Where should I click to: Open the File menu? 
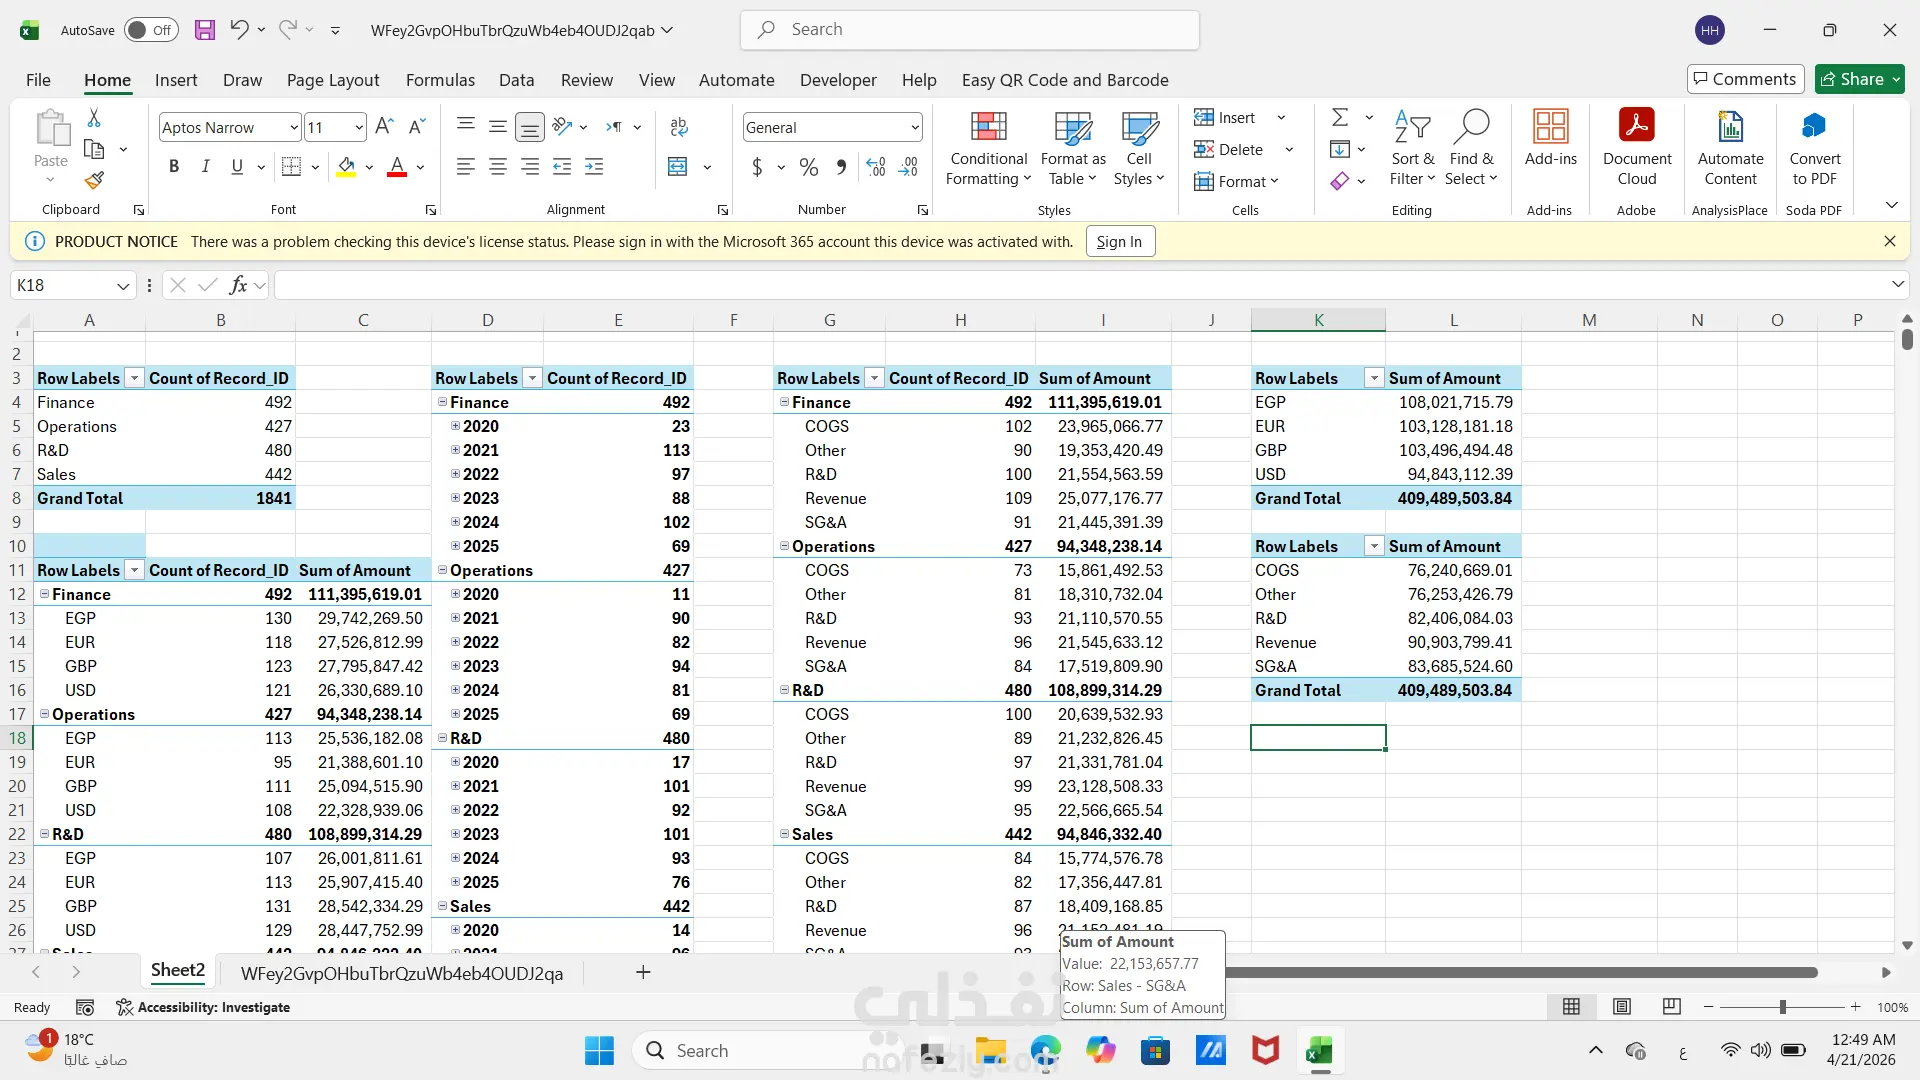click(x=38, y=80)
